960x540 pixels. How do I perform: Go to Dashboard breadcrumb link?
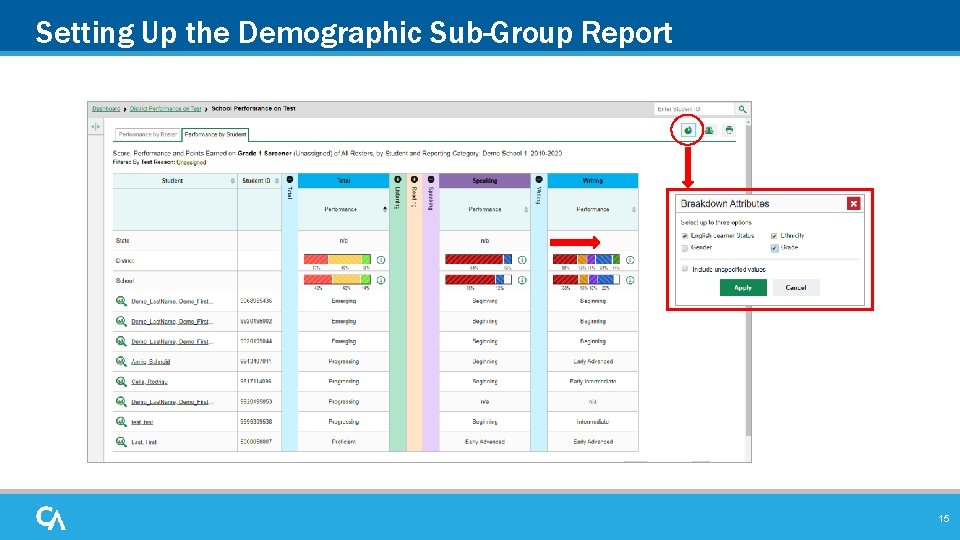106,108
